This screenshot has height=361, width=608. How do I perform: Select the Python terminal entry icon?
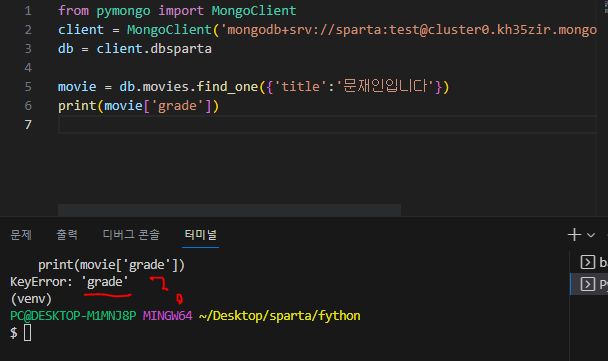pos(587,284)
